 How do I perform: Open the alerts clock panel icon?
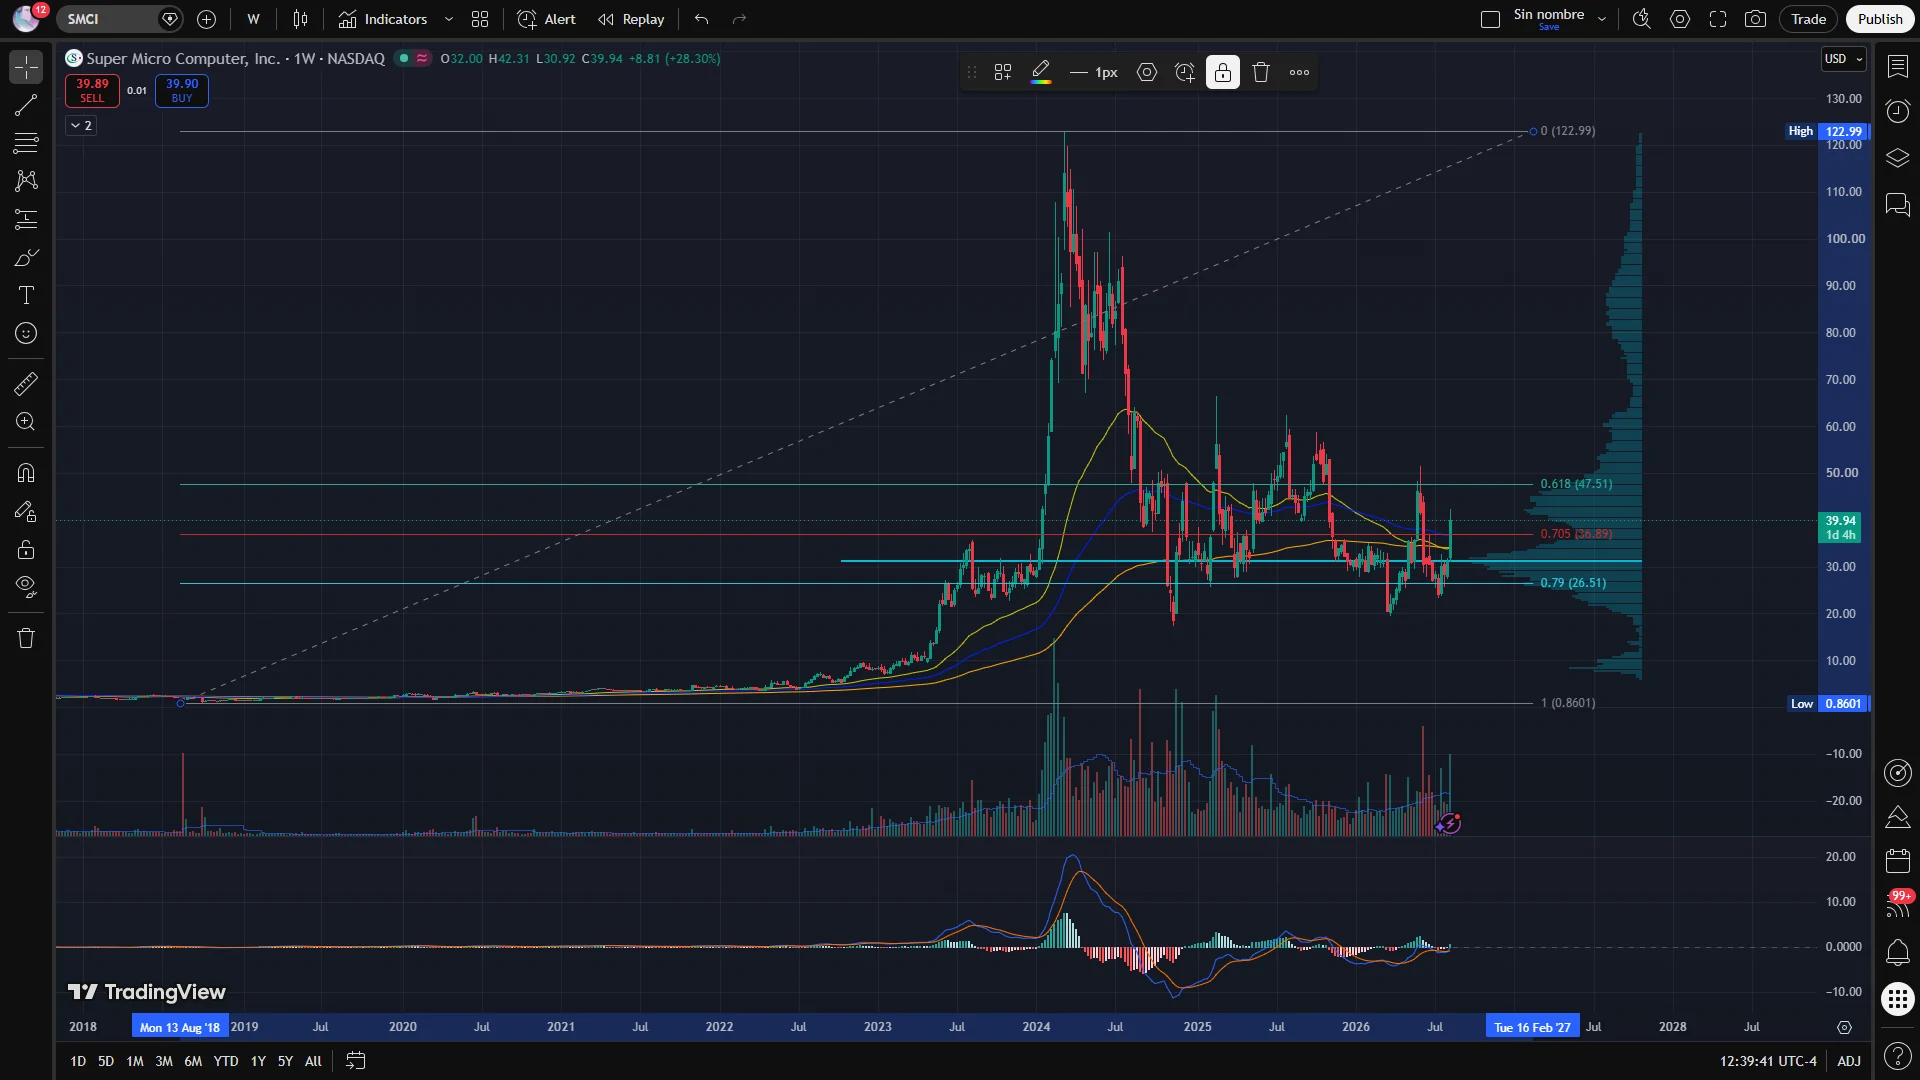(x=1897, y=111)
